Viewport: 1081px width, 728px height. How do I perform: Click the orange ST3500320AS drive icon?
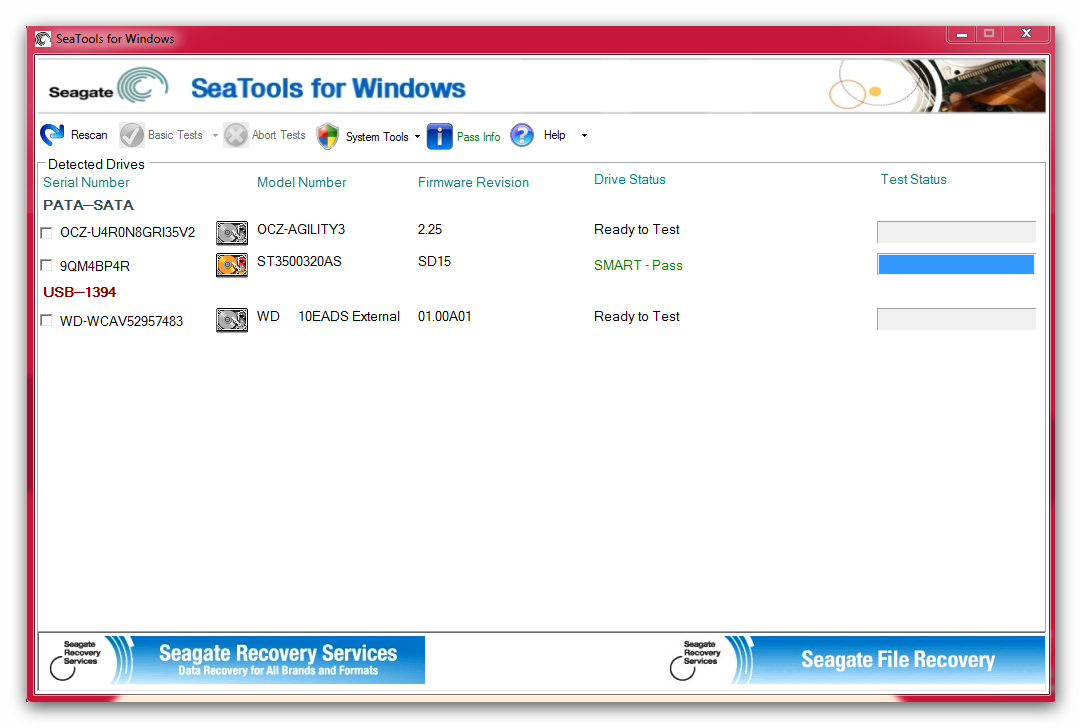tap(232, 265)
